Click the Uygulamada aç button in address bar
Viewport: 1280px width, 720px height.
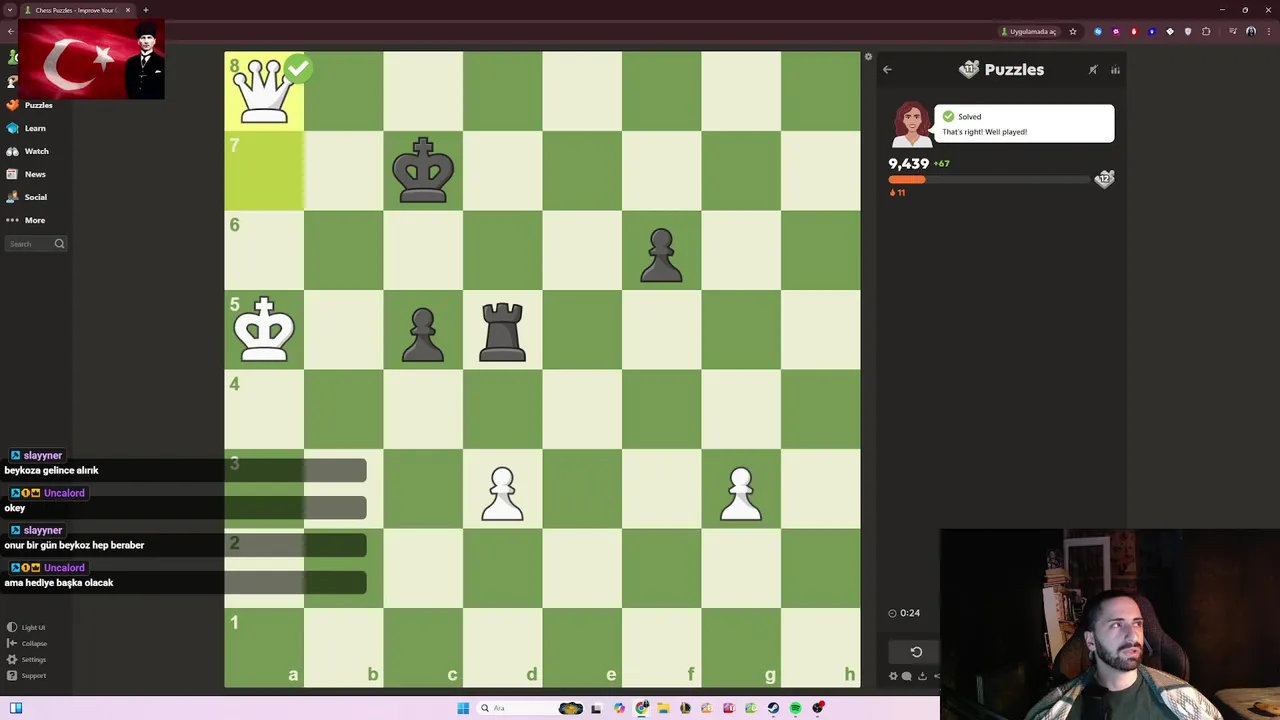point(1029,32)
